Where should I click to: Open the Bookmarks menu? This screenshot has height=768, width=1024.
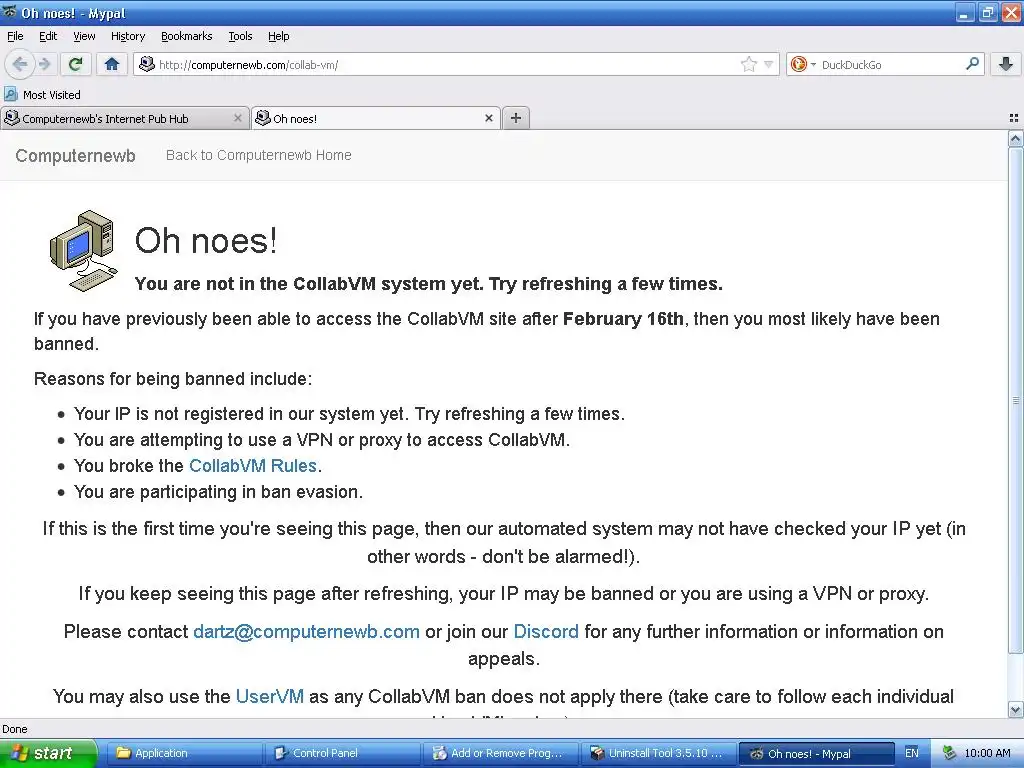[x=186, y=37]
